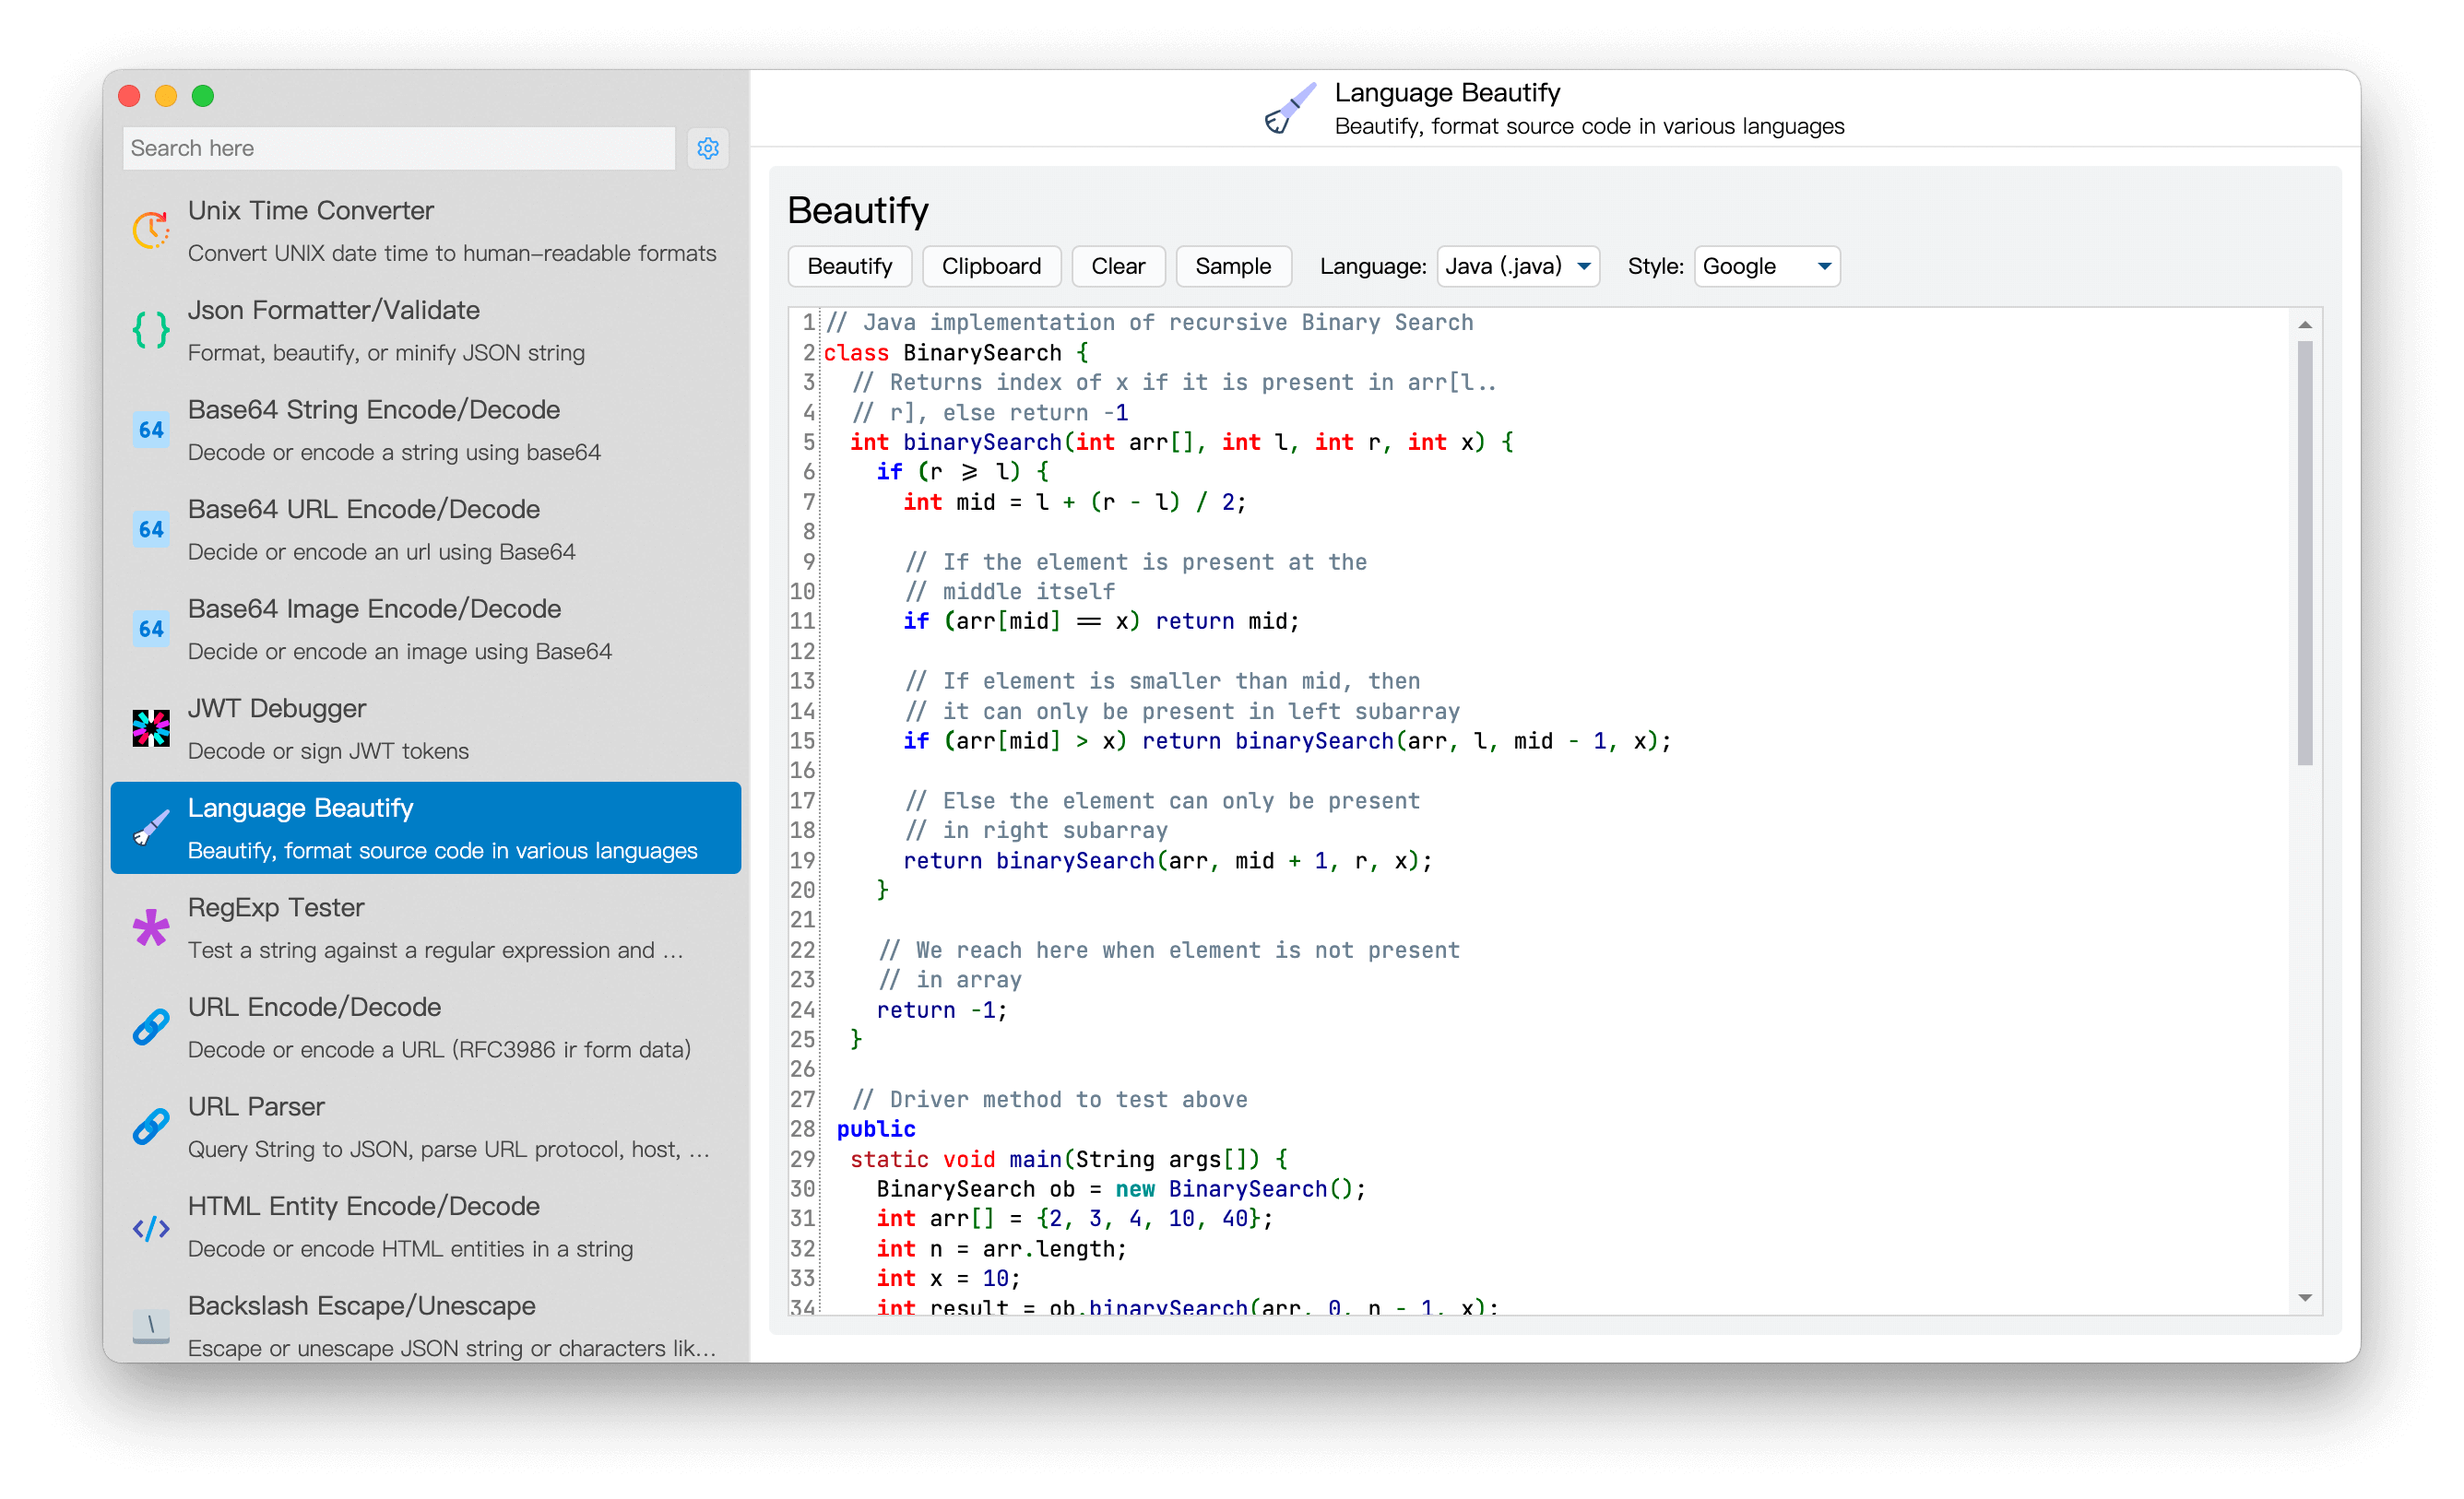Click line number 28 in the gutter

(803, 1129)
